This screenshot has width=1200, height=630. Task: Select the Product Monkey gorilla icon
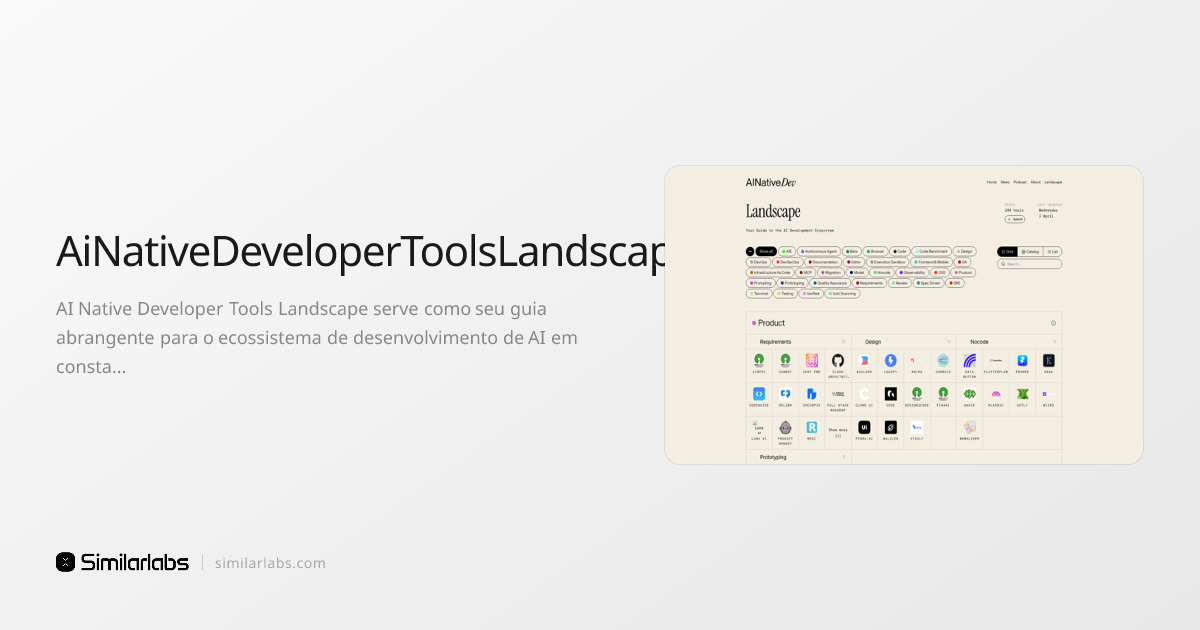[785, 427]
